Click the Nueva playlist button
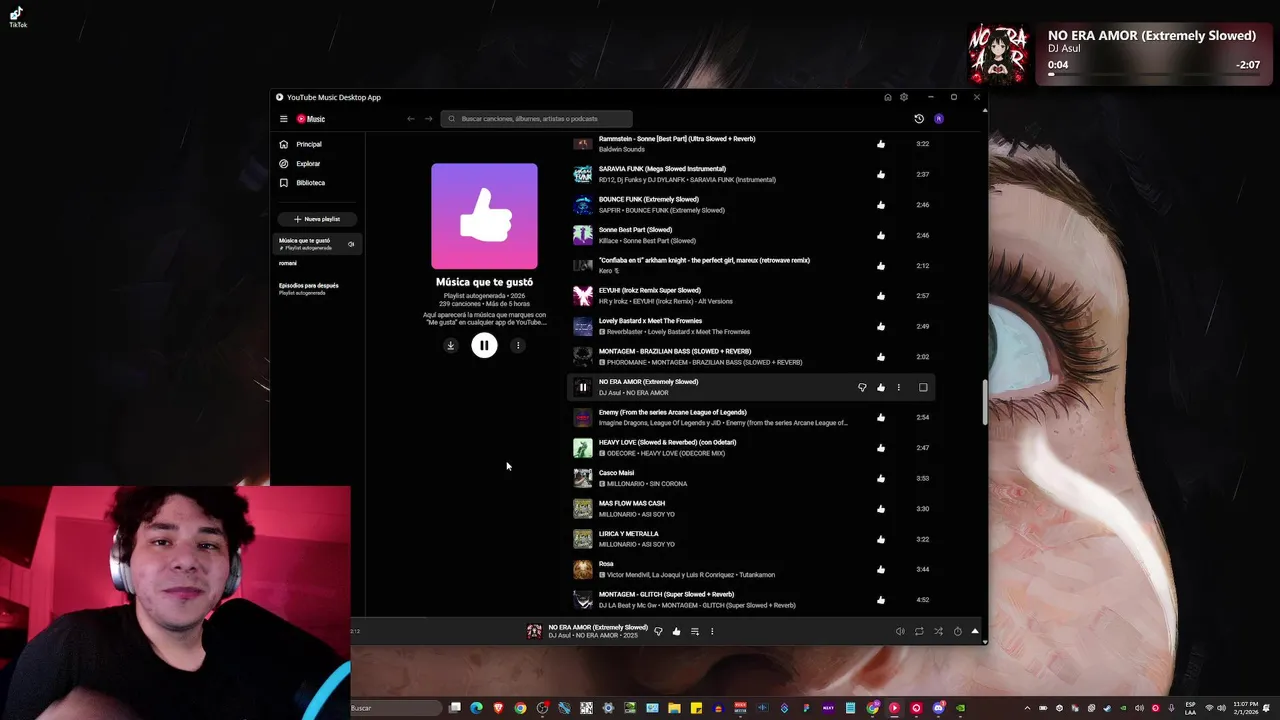Viewport: 1280px width, 720px height. pos(317,219)
